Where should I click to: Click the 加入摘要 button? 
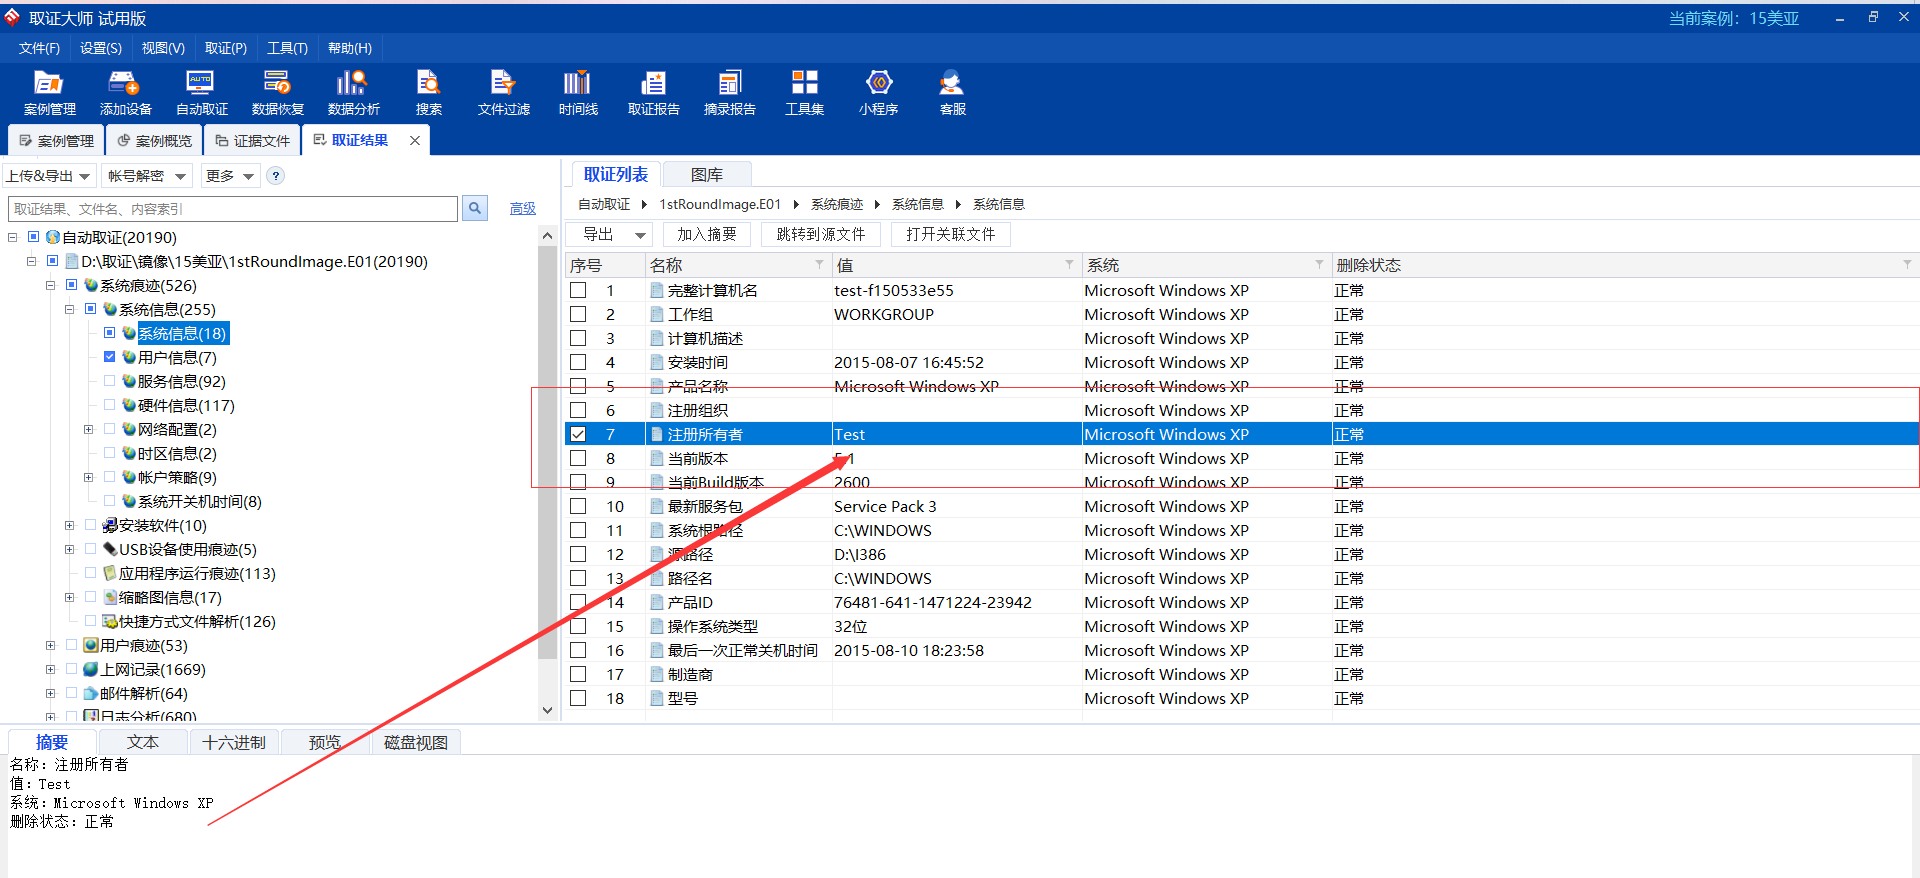(x=706, y=234)
